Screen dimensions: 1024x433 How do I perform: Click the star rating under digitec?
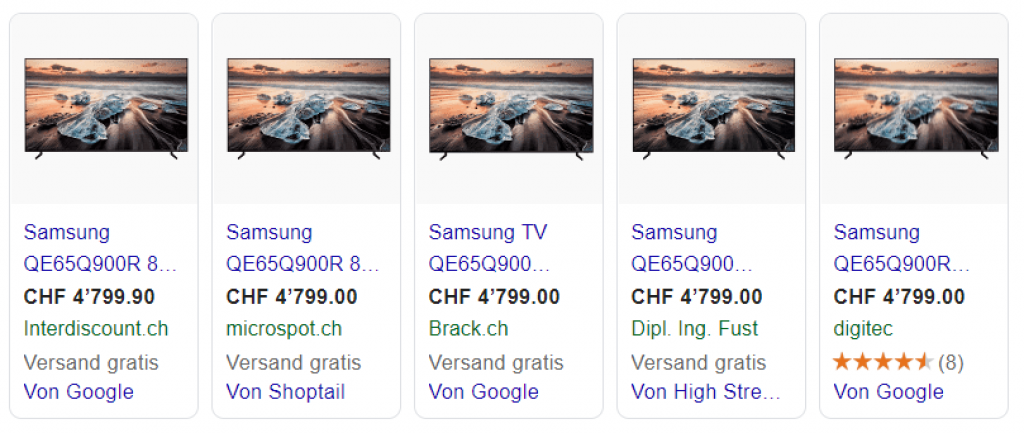click(x=882, y=361)
